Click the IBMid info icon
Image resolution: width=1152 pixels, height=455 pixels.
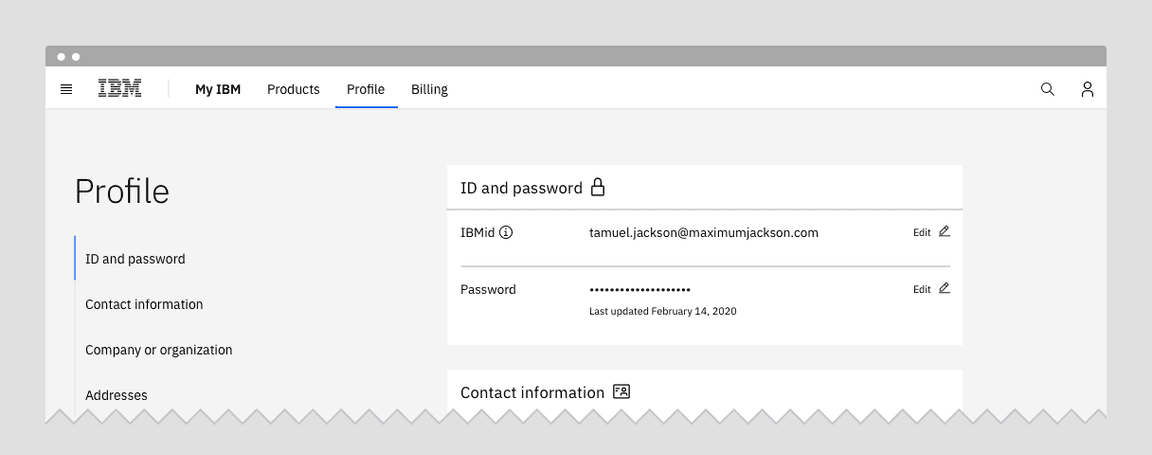coord(506,233)
